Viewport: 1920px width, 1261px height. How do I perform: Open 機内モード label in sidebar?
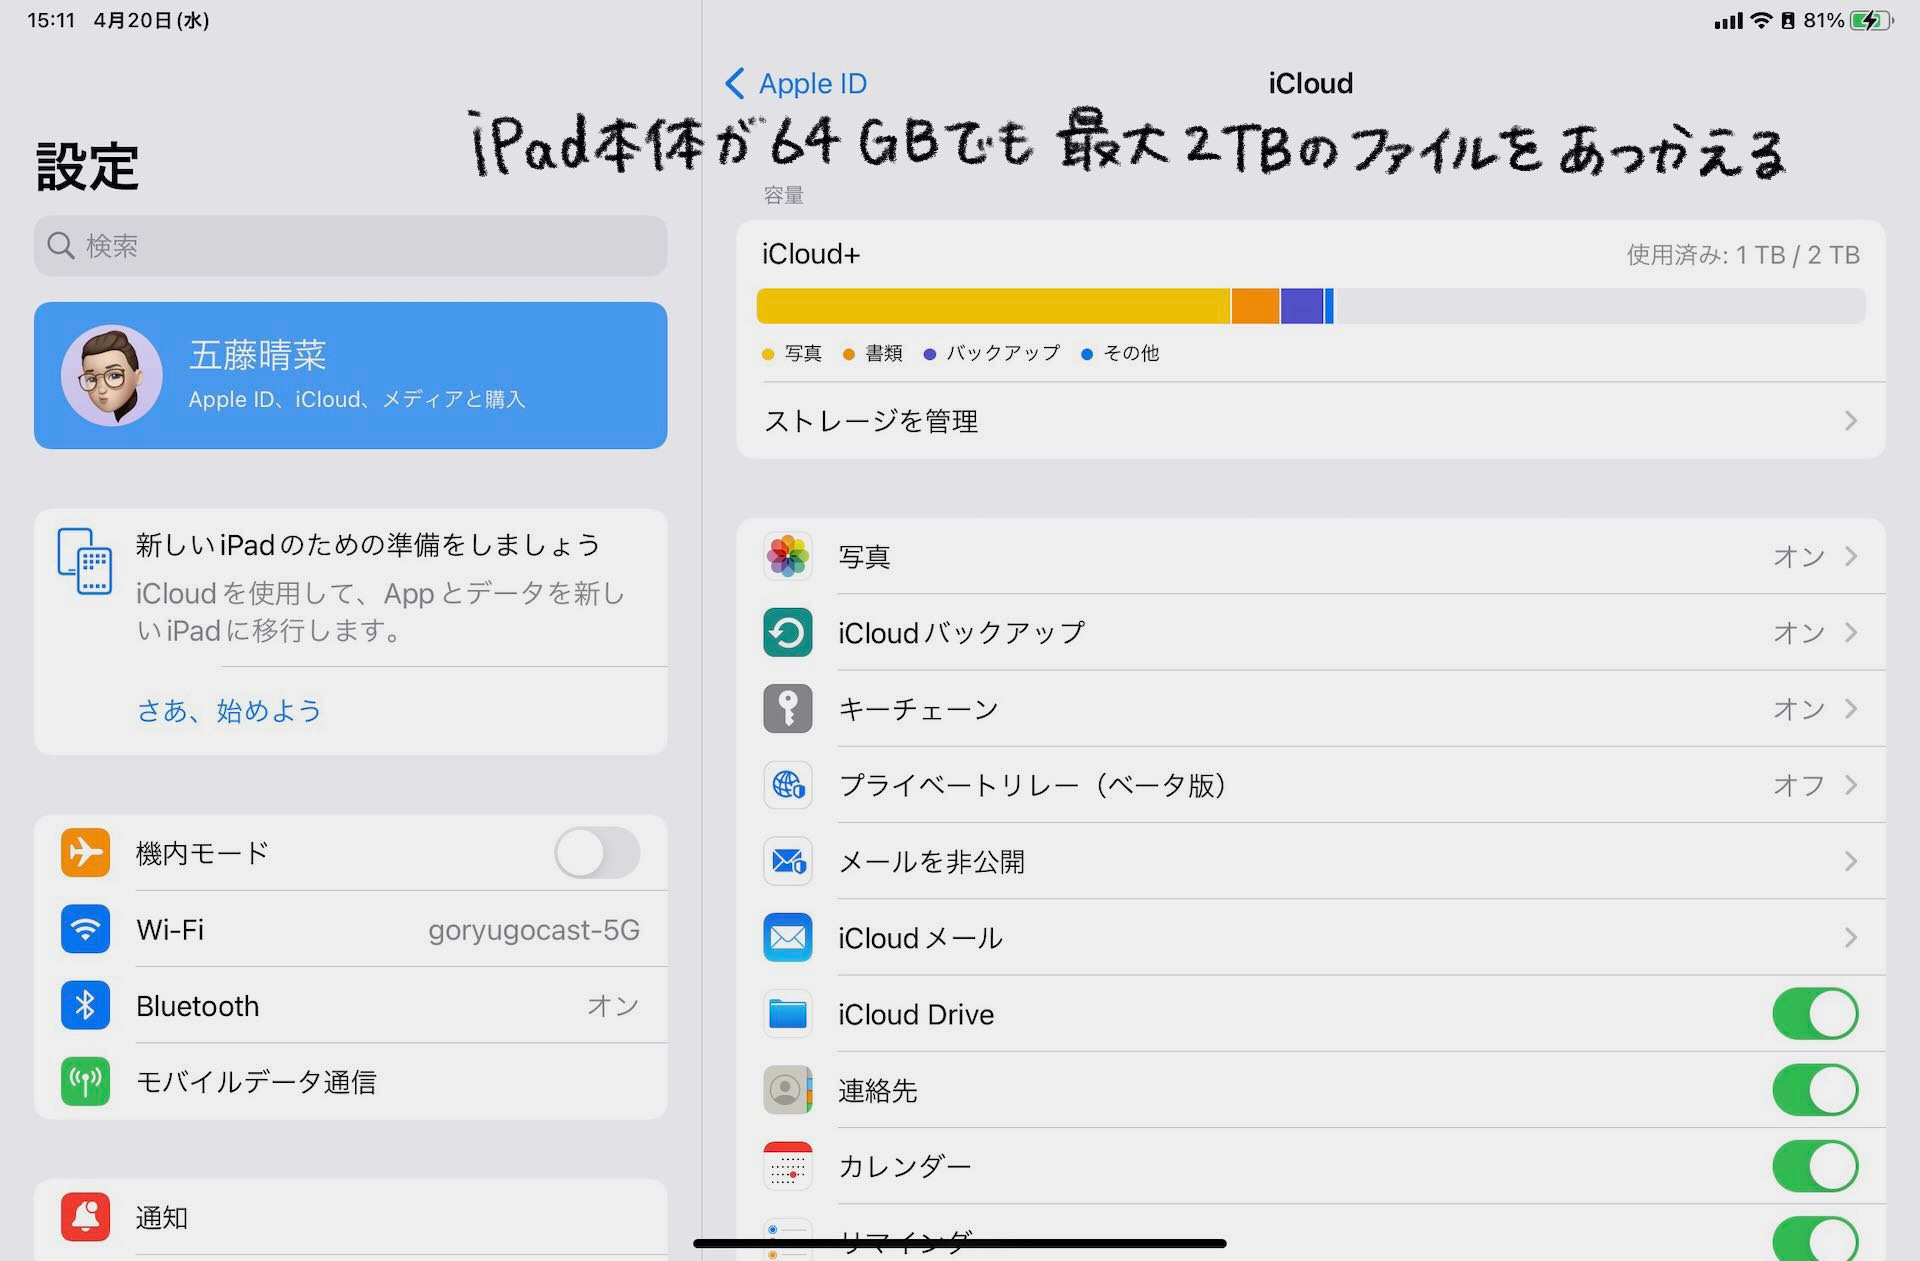(x=203, y=853)
